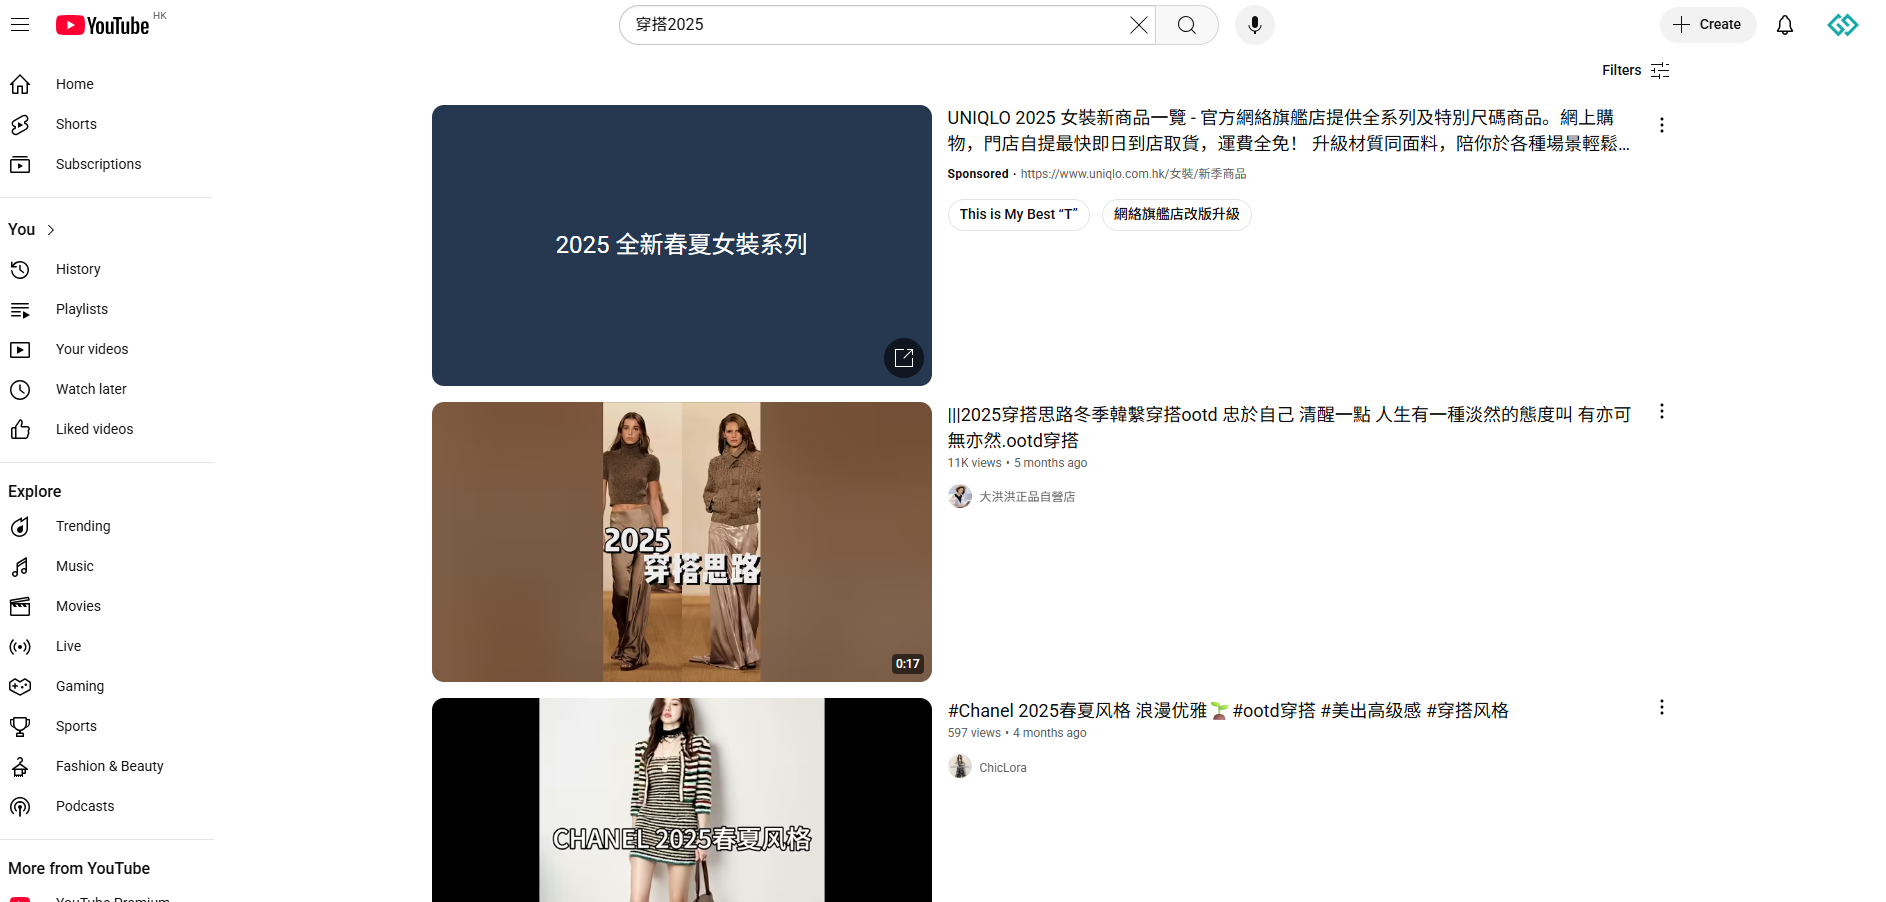Open UNIQLO ad thumbnail
This screenshot has width=1886, height=902.
682,245
